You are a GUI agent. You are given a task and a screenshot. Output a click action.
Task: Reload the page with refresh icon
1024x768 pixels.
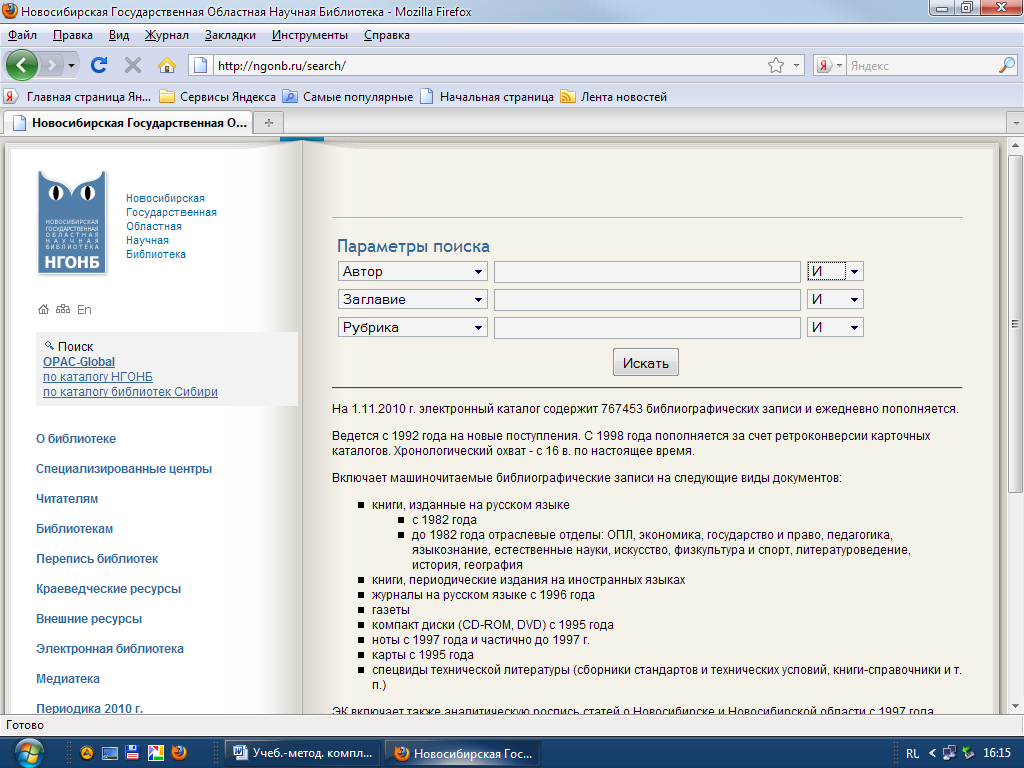(99, 65)
